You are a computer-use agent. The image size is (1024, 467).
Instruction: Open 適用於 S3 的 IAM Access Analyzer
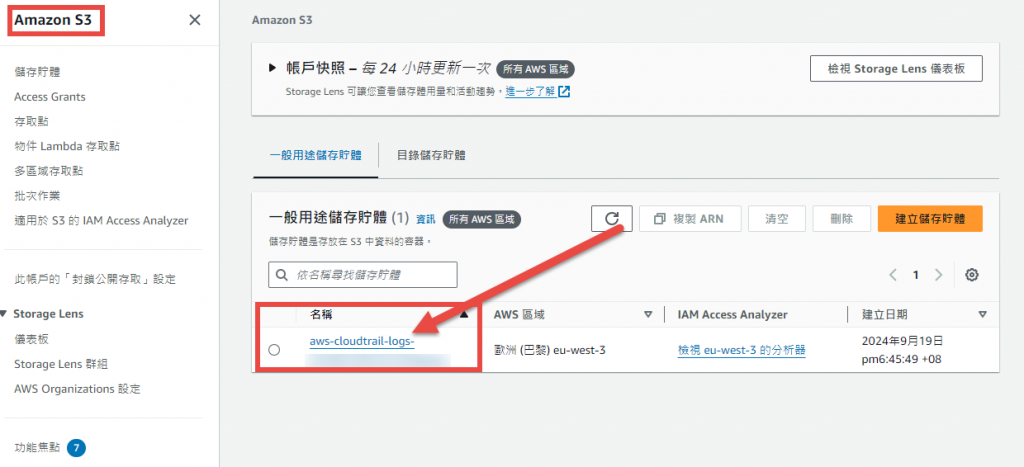point(101,221)
